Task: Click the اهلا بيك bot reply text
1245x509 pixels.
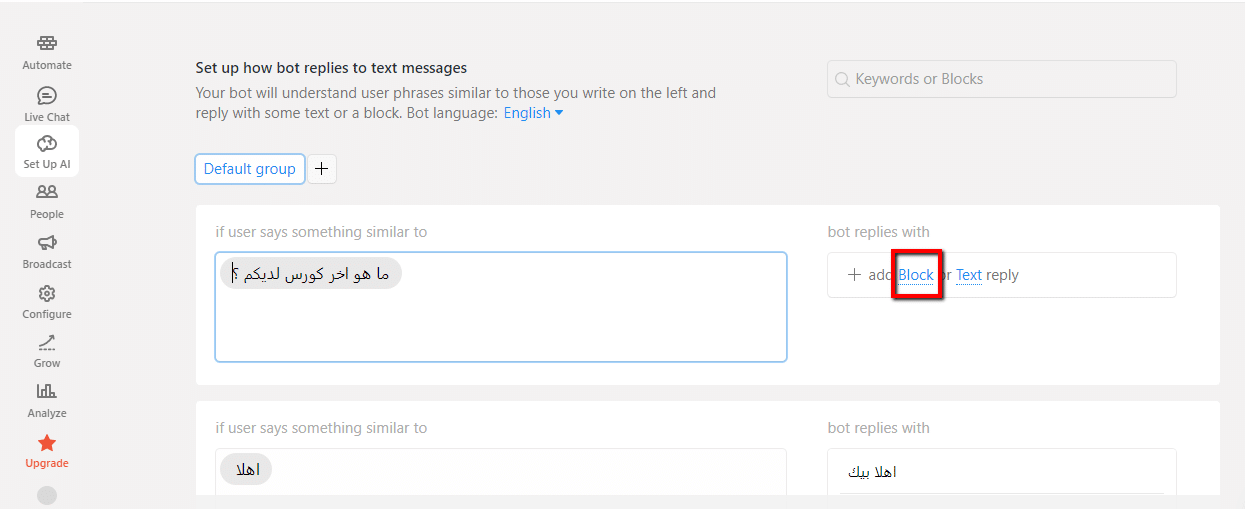Action: click(x=872, y=471)
